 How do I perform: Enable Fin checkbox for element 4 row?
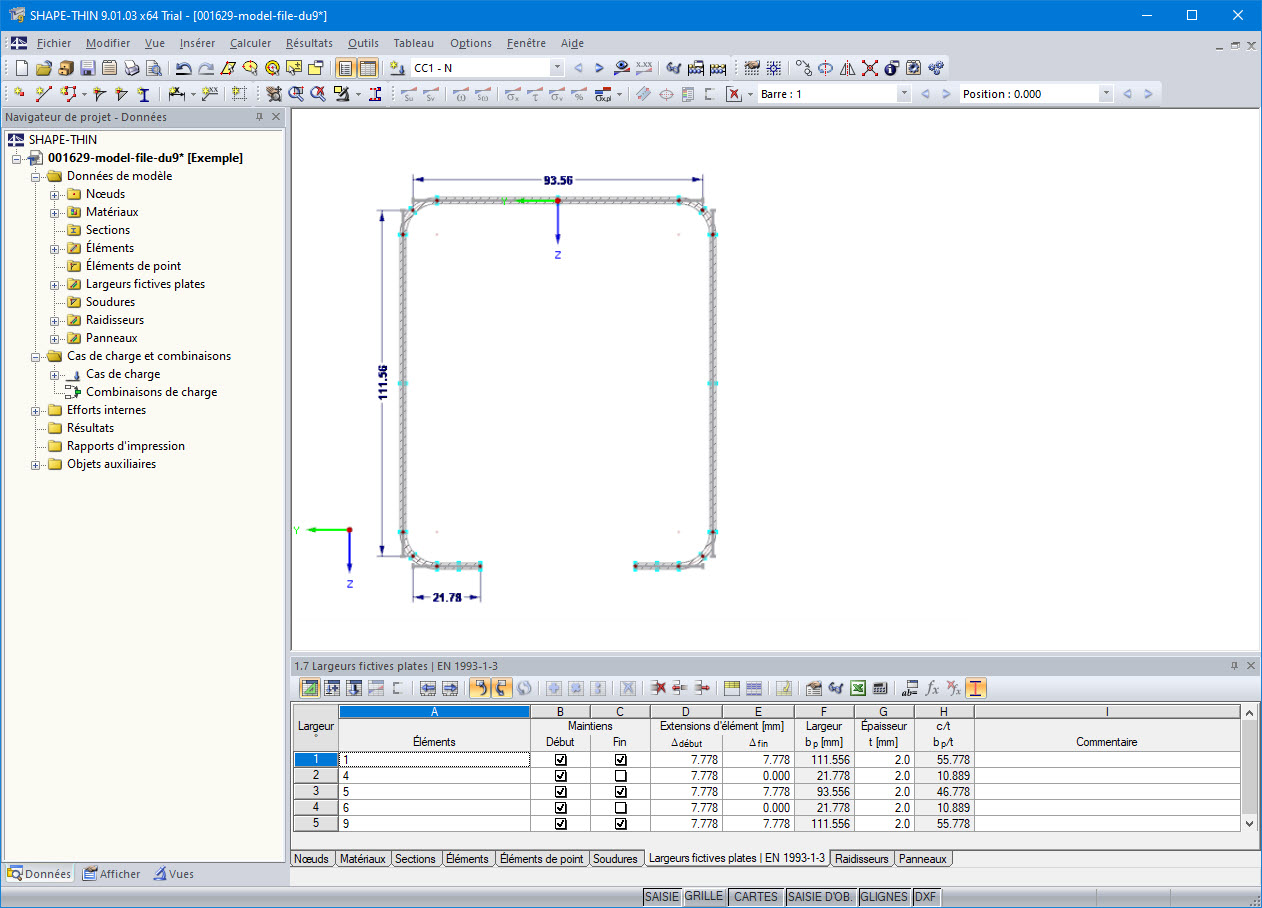[620, 776]
